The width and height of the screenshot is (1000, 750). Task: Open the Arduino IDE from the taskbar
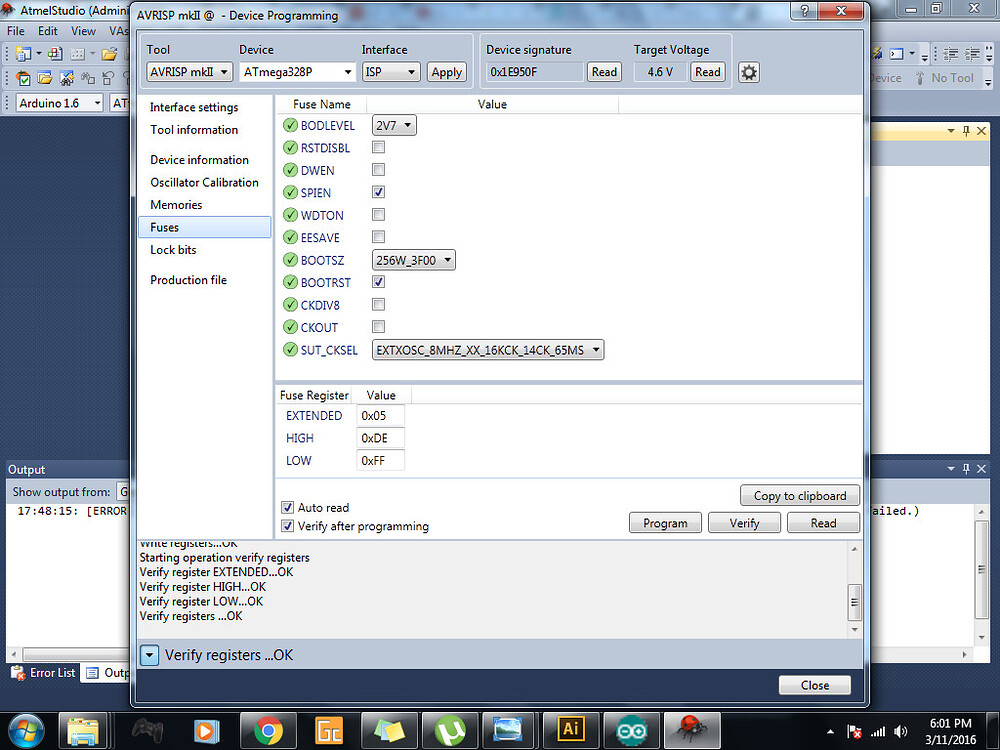pos(631,731)
